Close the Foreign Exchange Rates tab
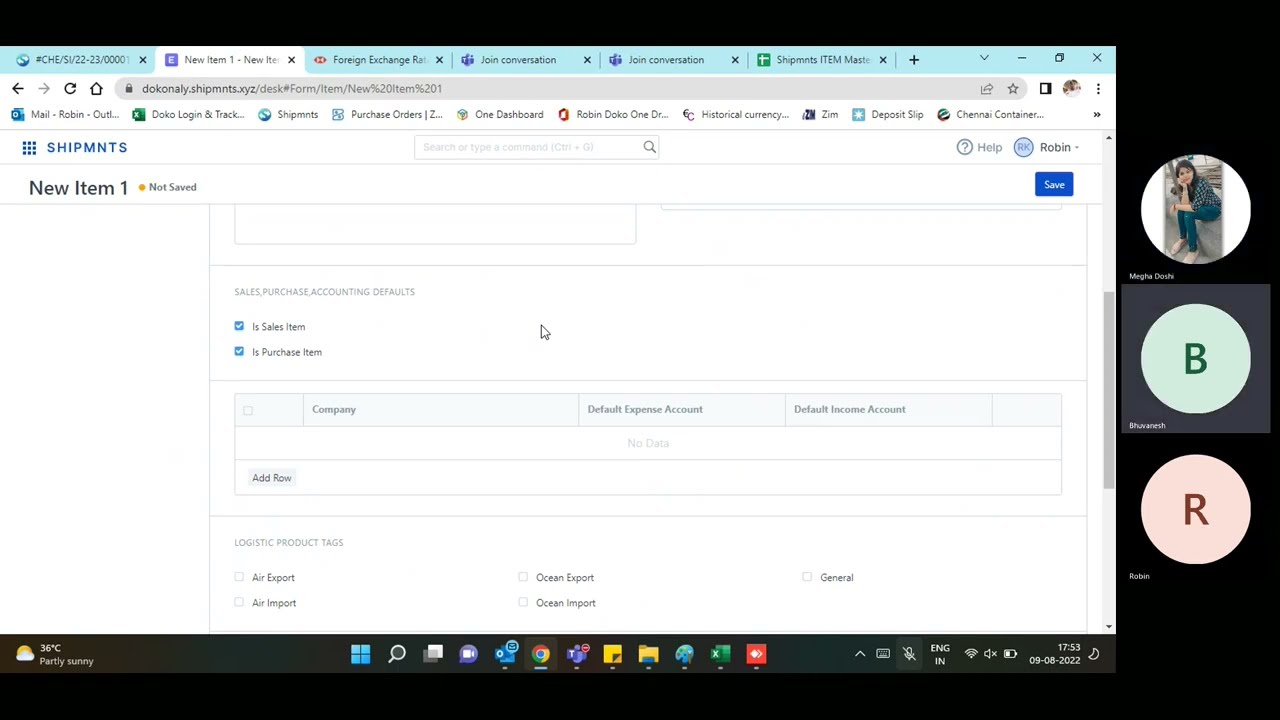The width and height of the screenshot is (1280, 720). coord(439,60)
